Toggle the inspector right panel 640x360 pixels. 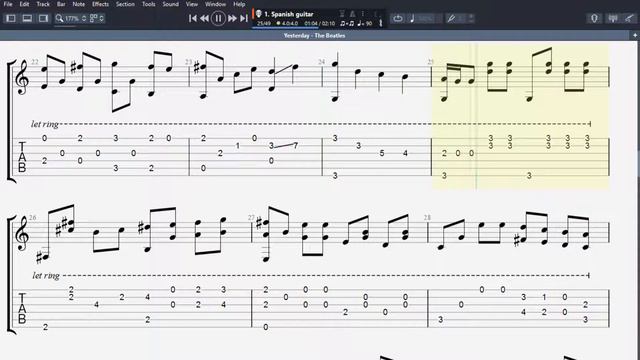(43, 18)
